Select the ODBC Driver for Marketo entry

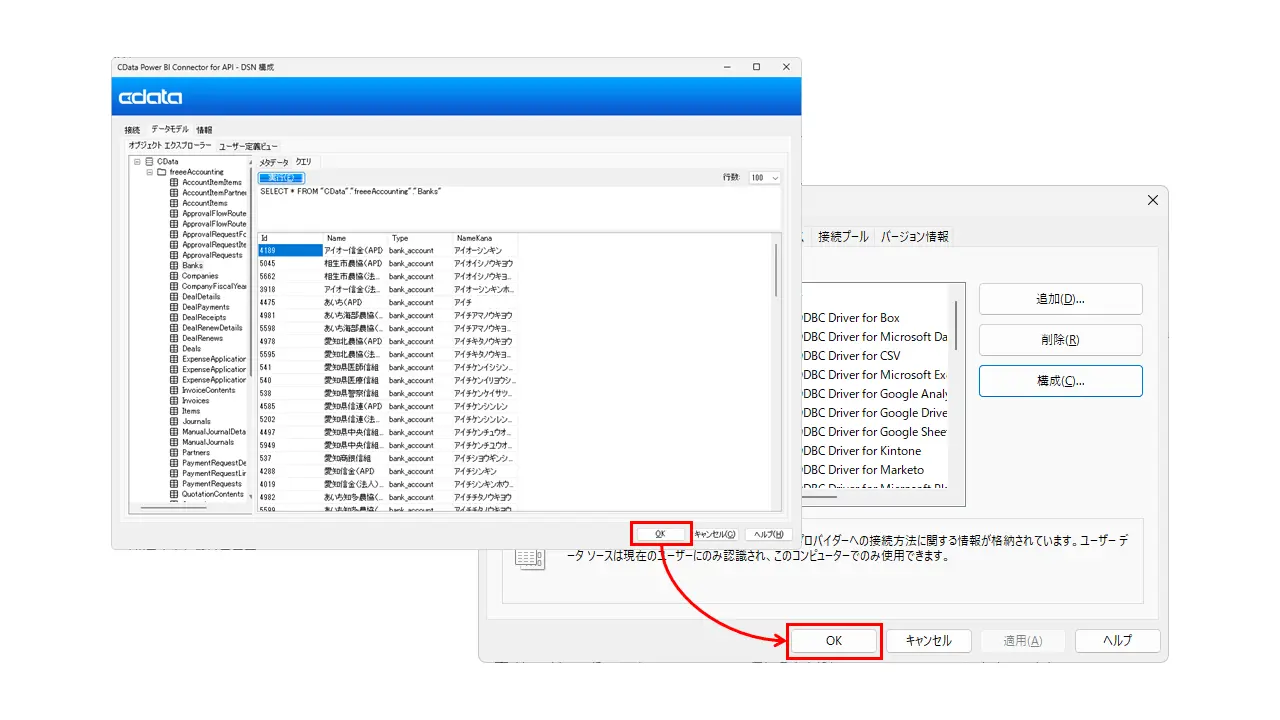click(x=863, y=470)
